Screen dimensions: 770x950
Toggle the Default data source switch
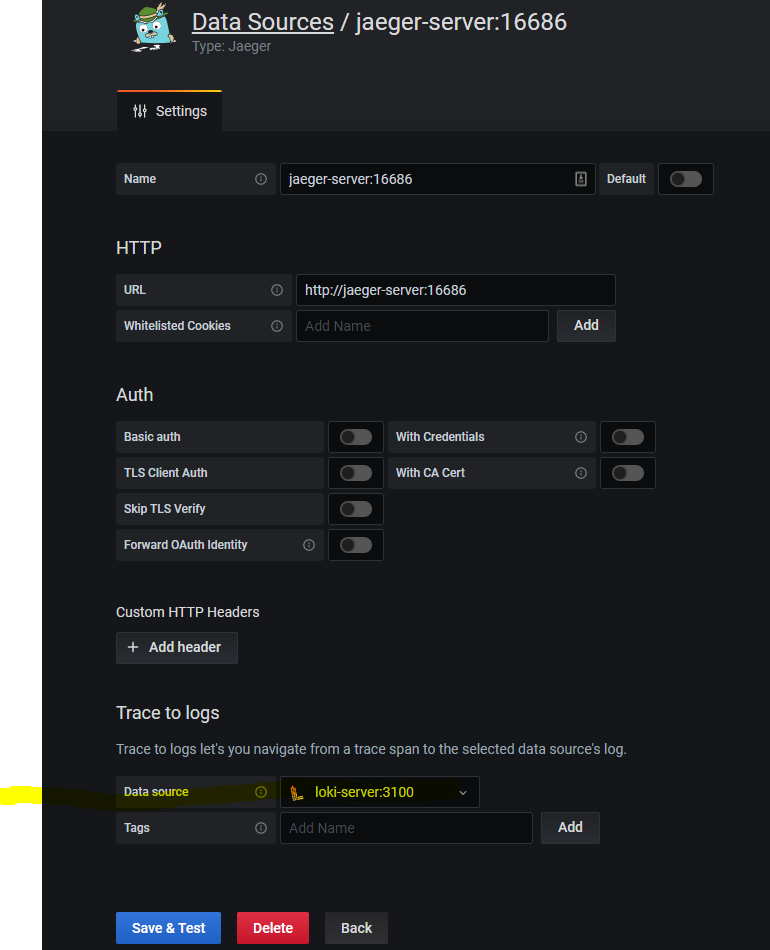pos(686,179)
